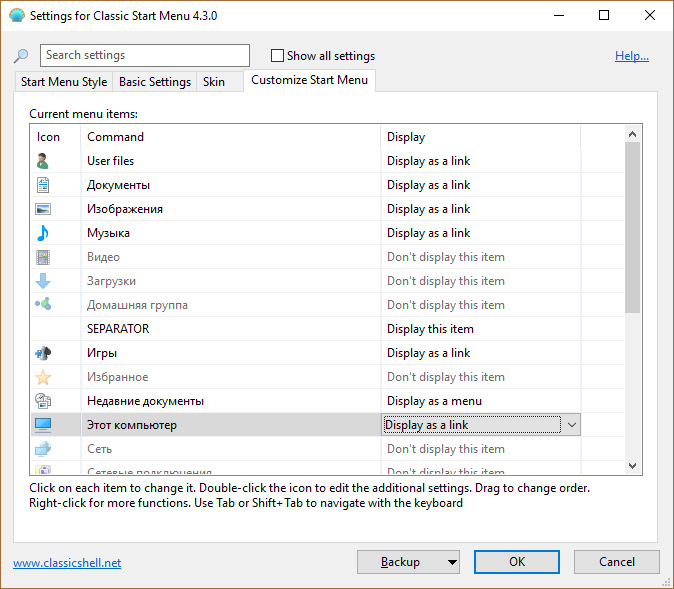Click the Видео film icon

(43, 257)
